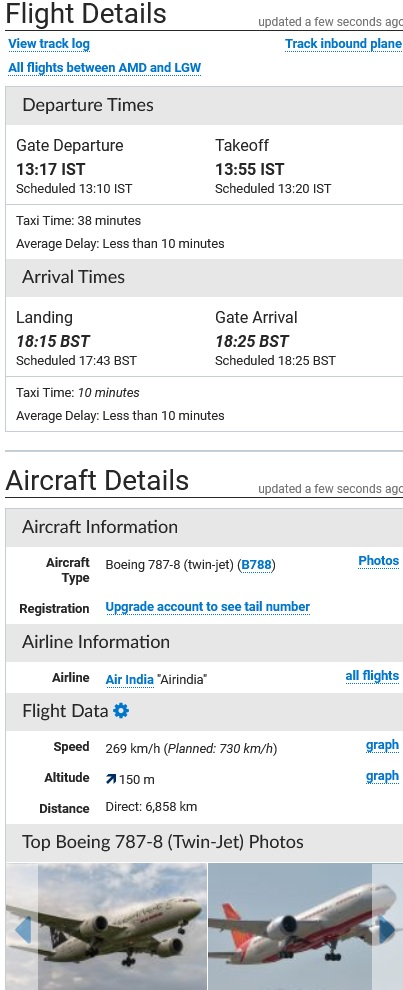Click the Aircraft Information section header
The height and width of the screenshot is (990, 403).
(x=204, y=527)
